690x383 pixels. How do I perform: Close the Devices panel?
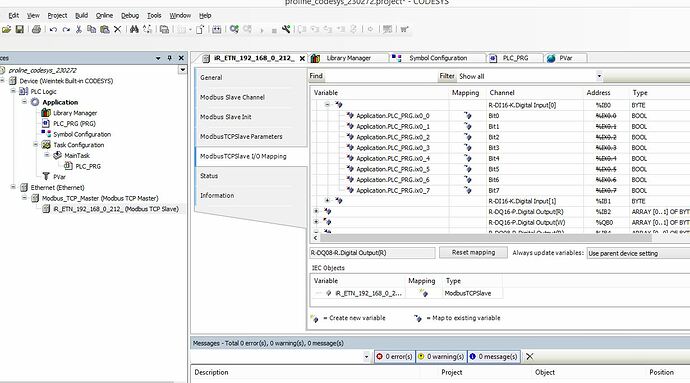point(181,58)
